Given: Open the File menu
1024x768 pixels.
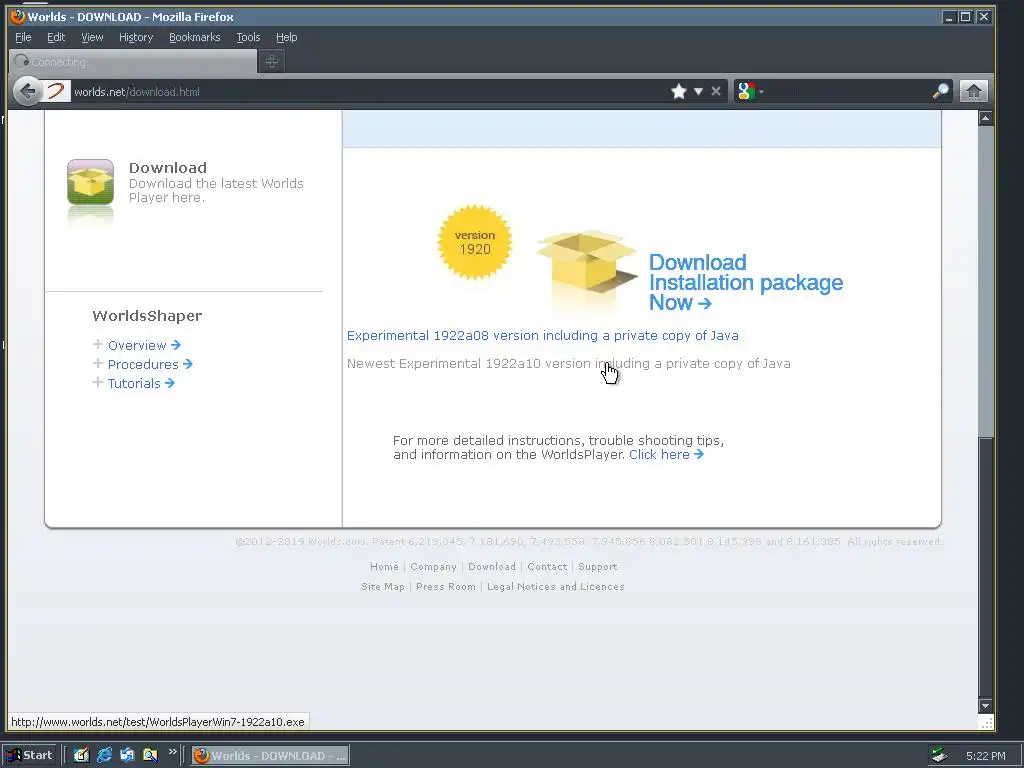Looking at the screenshot, I should click(x=23, y=37).
